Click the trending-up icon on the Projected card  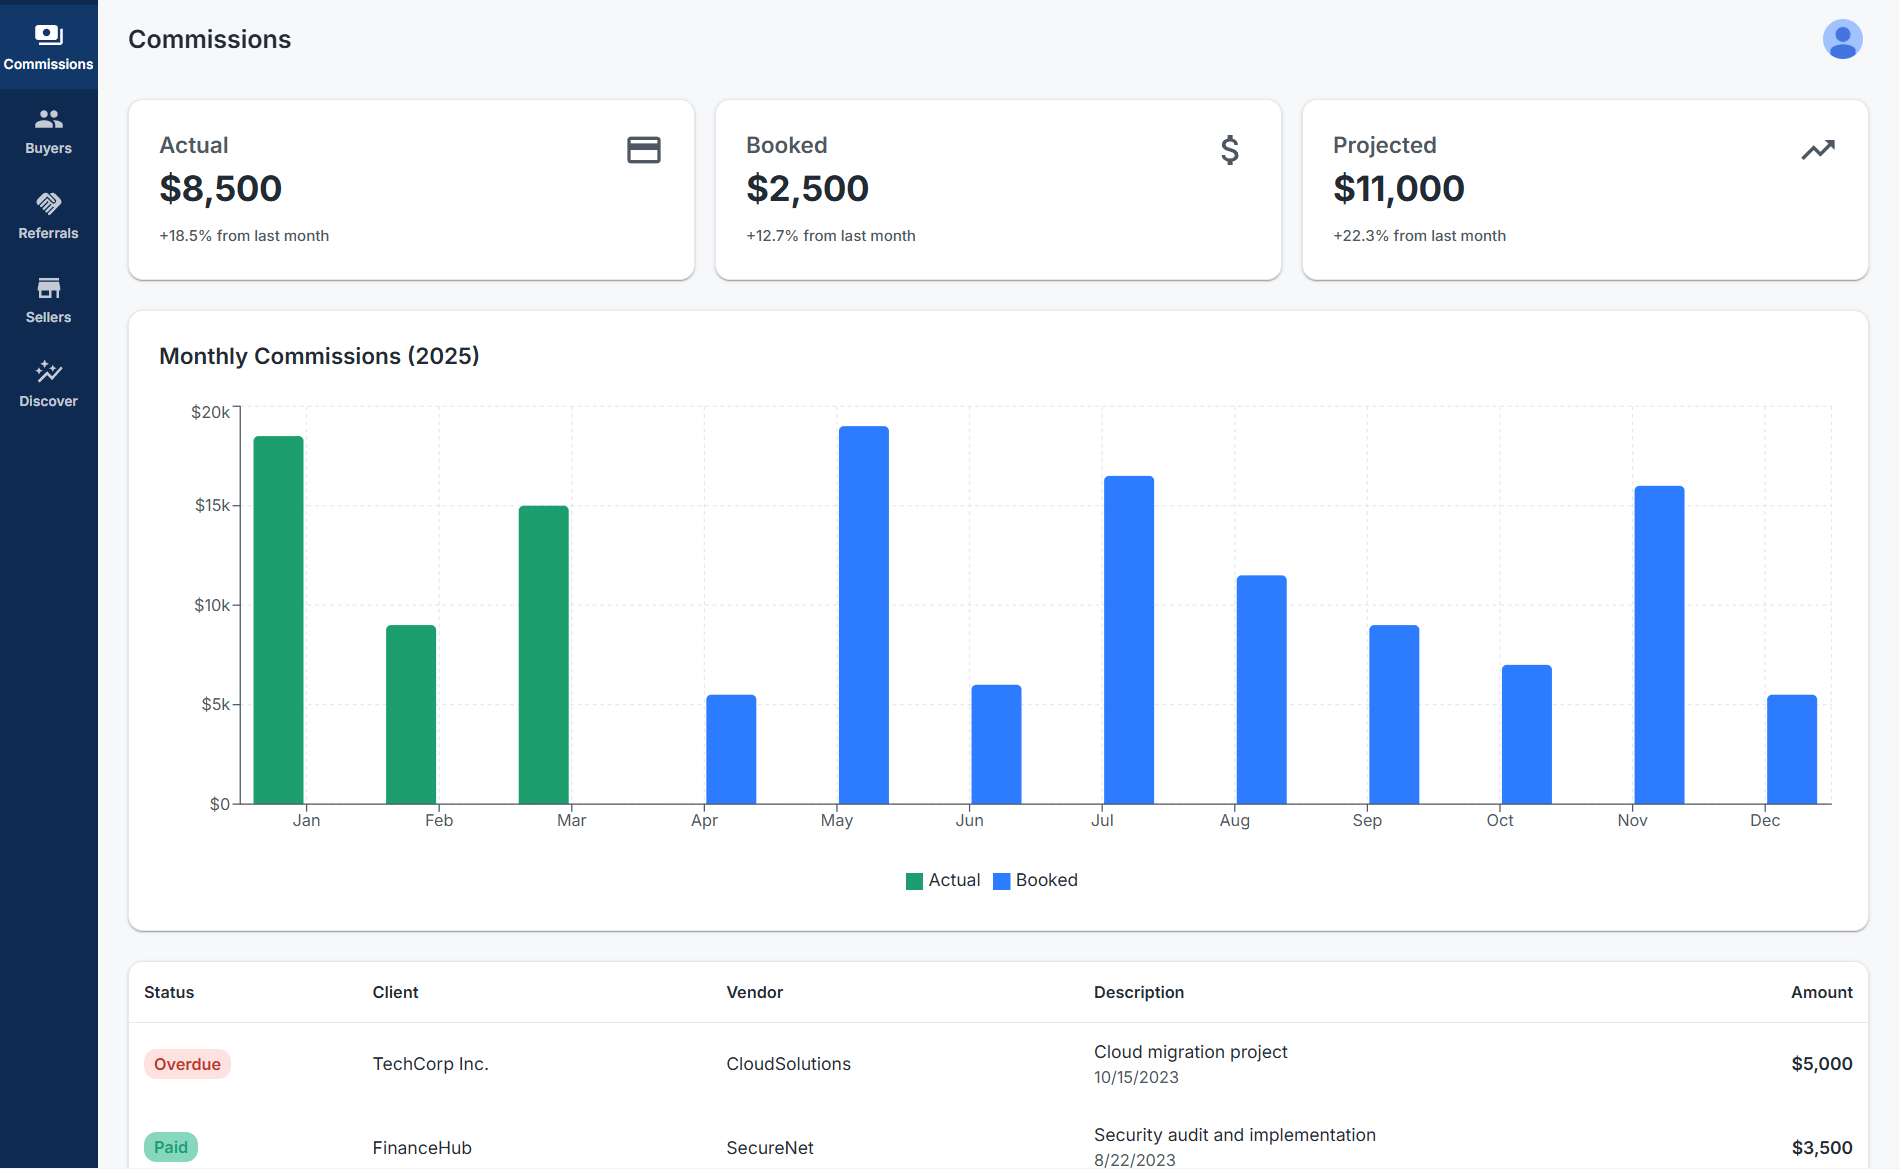pos(1818,148)
